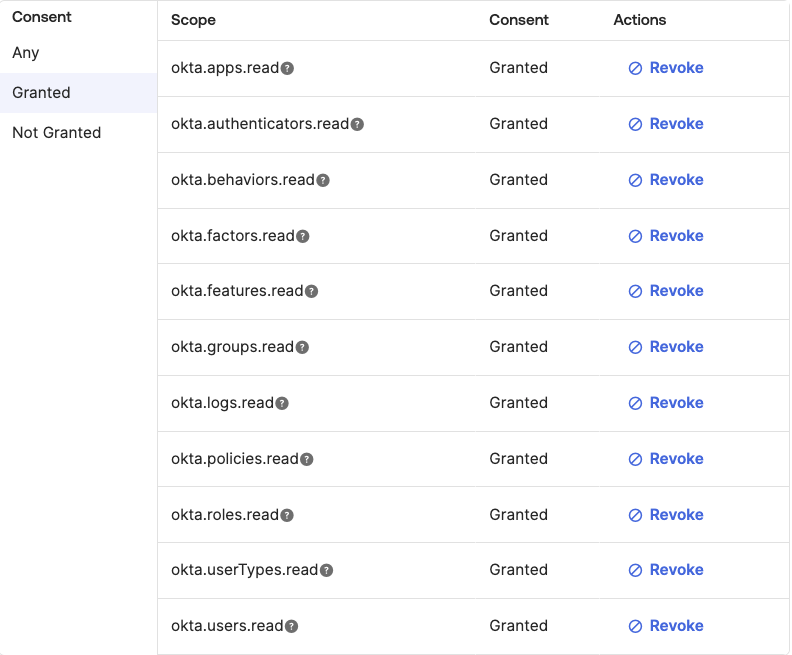Open help tooltip icon for okta.features.read

pos(312,291)
